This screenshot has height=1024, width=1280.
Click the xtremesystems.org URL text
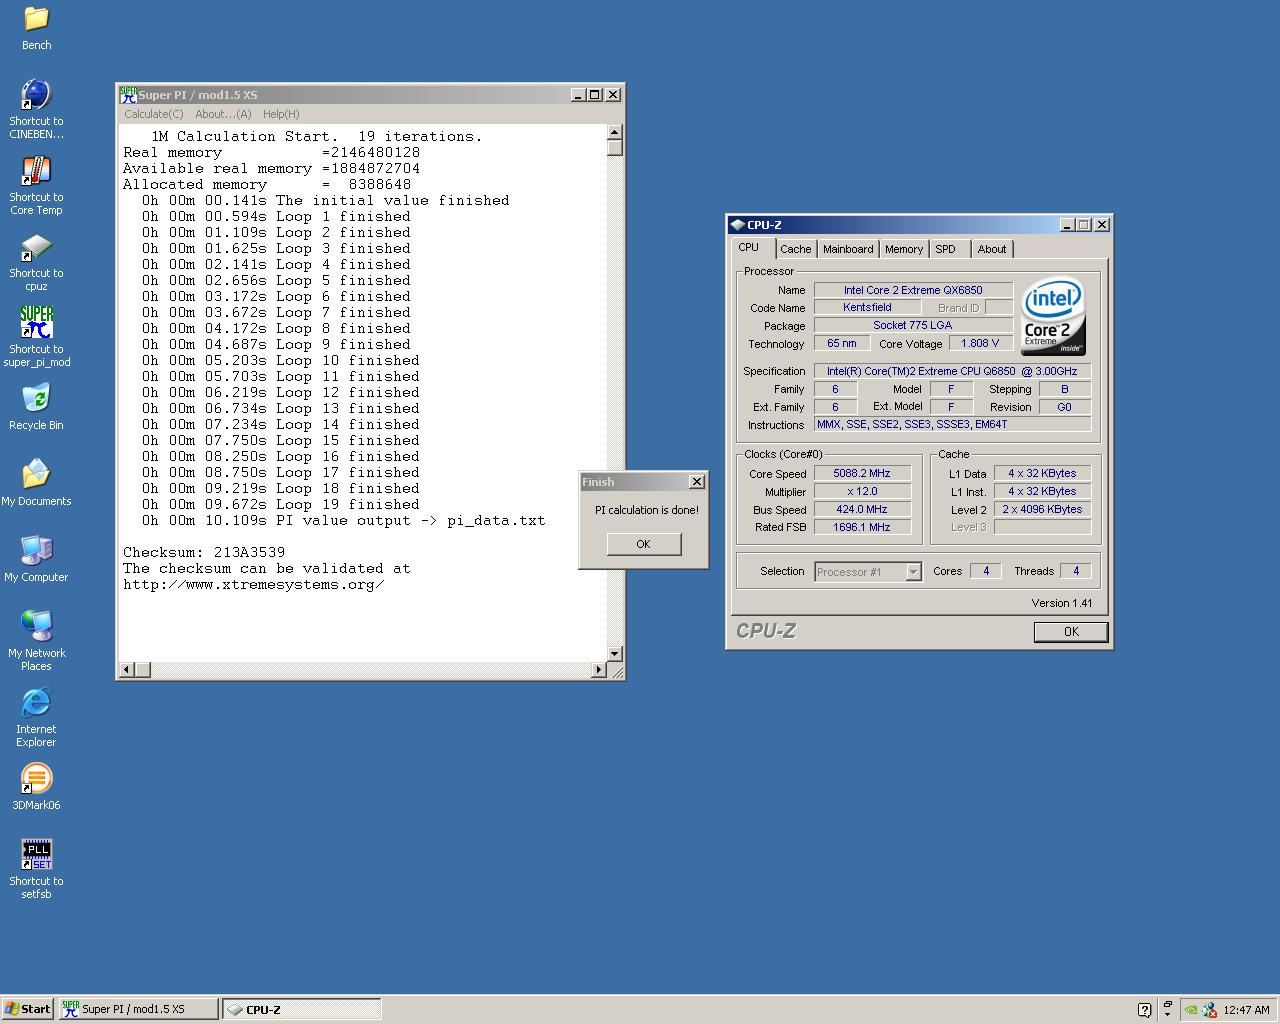point(254,584)
